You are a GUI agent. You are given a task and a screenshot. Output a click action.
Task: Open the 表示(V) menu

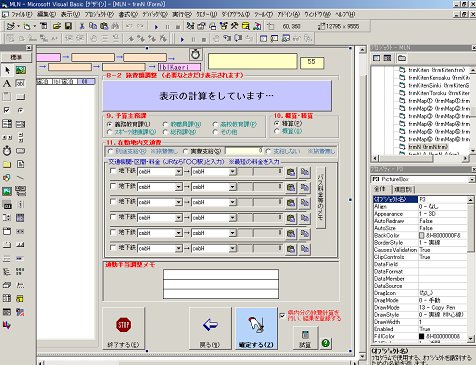[x=70, y=15]
